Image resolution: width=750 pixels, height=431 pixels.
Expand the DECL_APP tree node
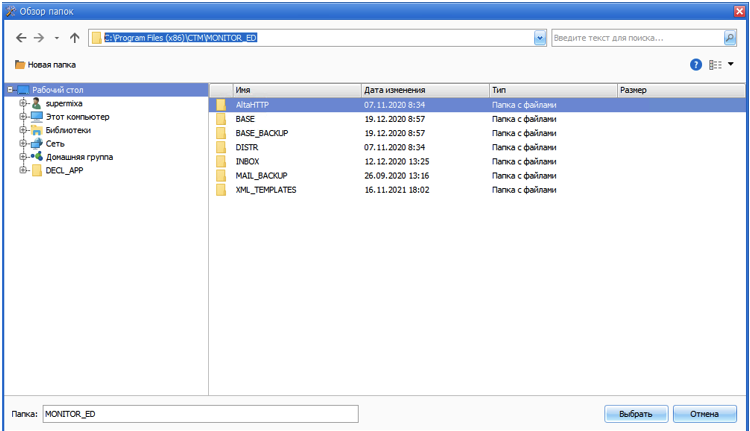pos(23,170)
